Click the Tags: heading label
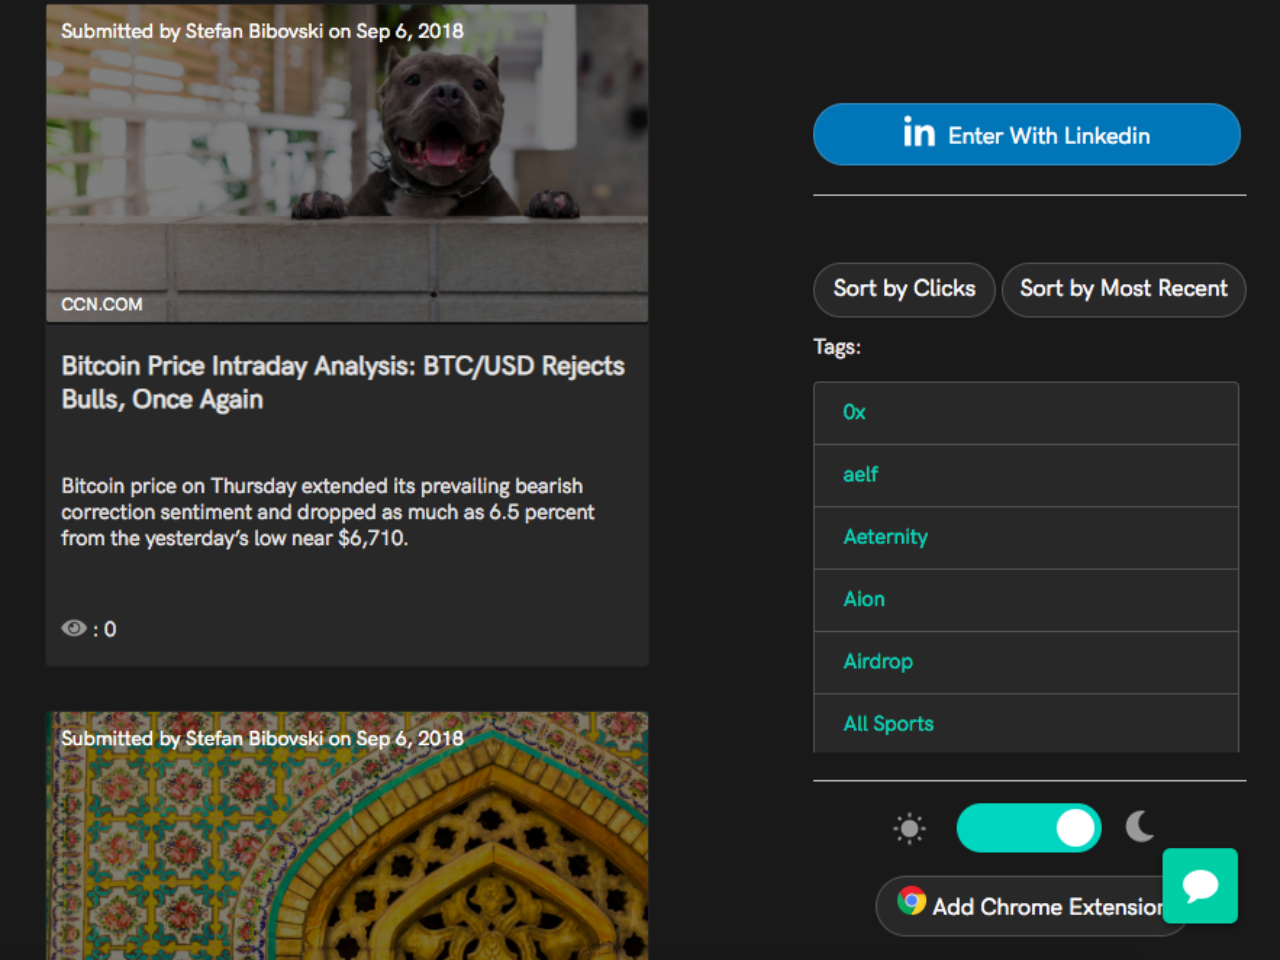This screenshot has width=1280, height=960. [x=837, y=347]
